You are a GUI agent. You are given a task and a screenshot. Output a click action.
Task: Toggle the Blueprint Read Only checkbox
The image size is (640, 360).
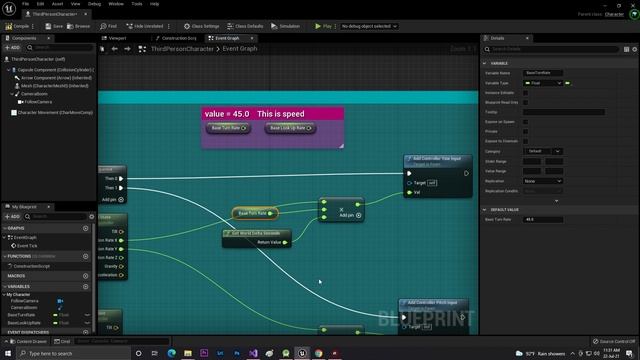pos(526,102)
